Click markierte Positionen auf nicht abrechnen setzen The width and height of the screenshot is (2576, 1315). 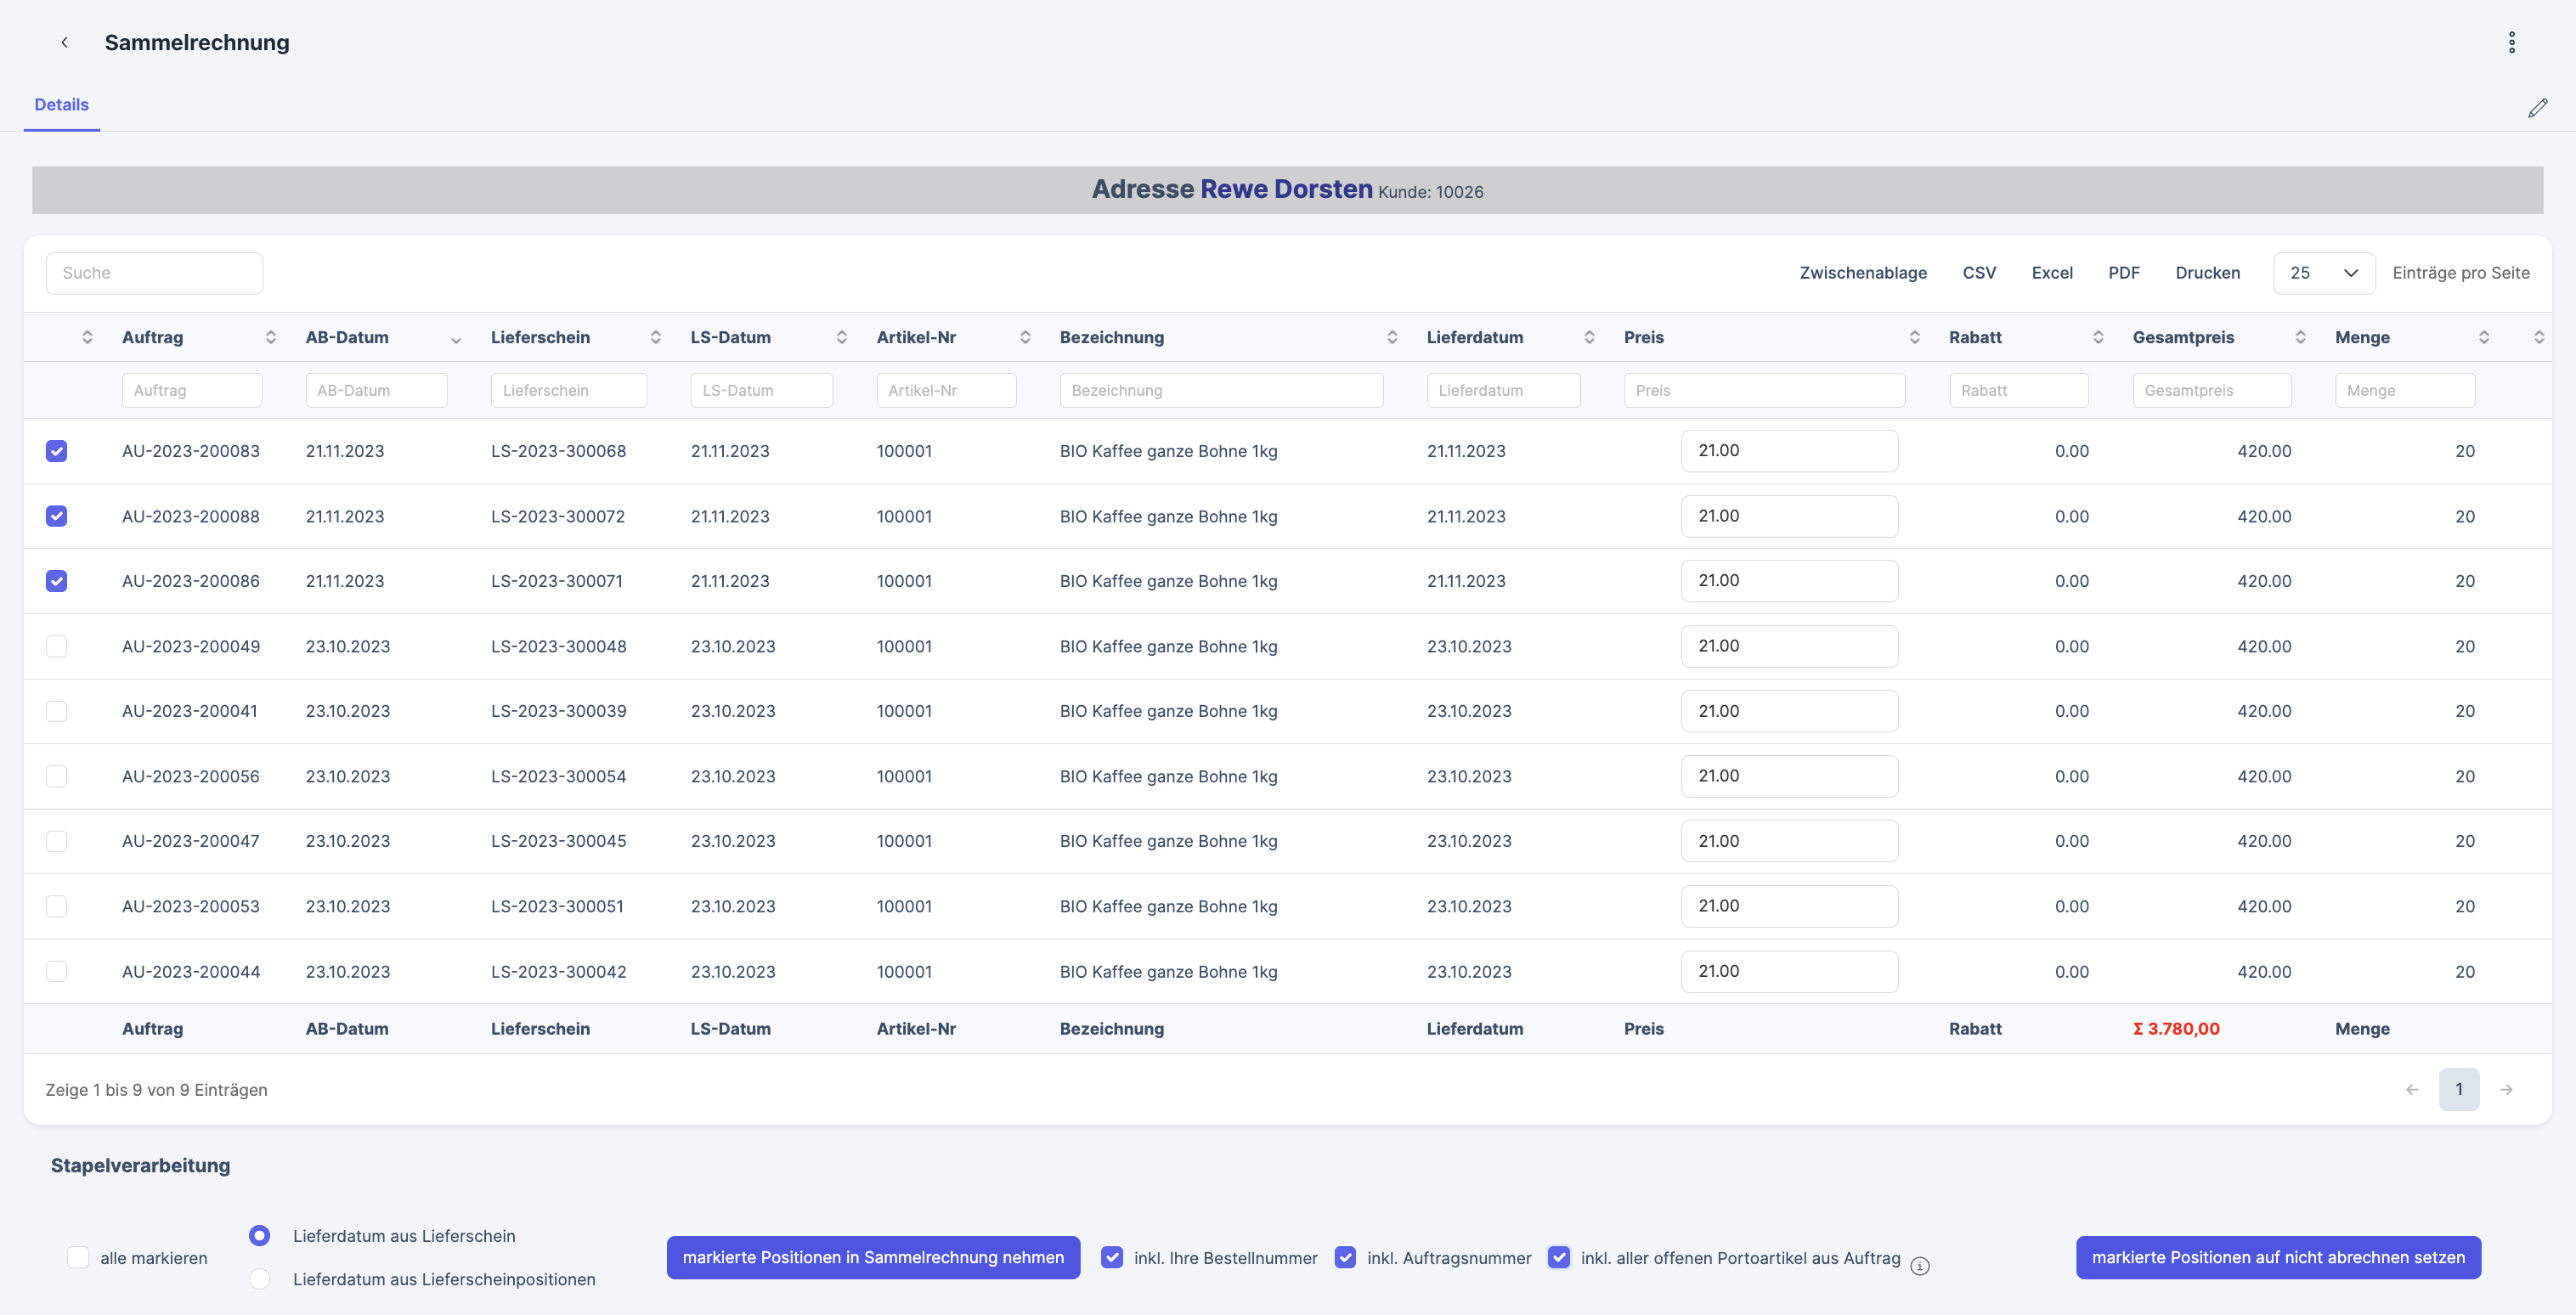pyautogui.click(x=2277, y=1257)
